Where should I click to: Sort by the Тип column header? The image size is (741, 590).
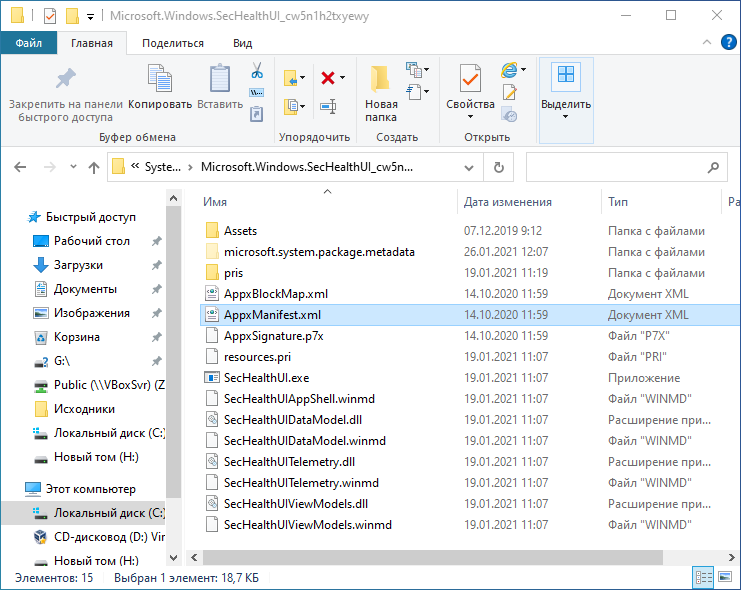[x=618, y=202]
